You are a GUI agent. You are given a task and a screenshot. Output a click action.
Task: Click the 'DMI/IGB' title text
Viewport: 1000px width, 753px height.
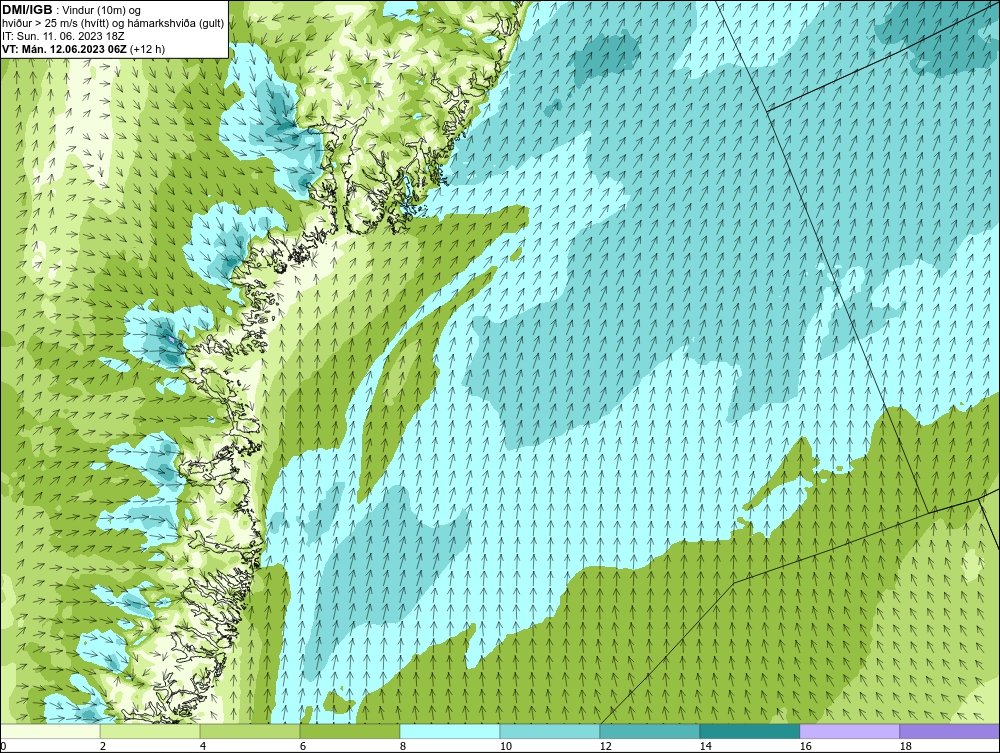[x=27, y=10]
